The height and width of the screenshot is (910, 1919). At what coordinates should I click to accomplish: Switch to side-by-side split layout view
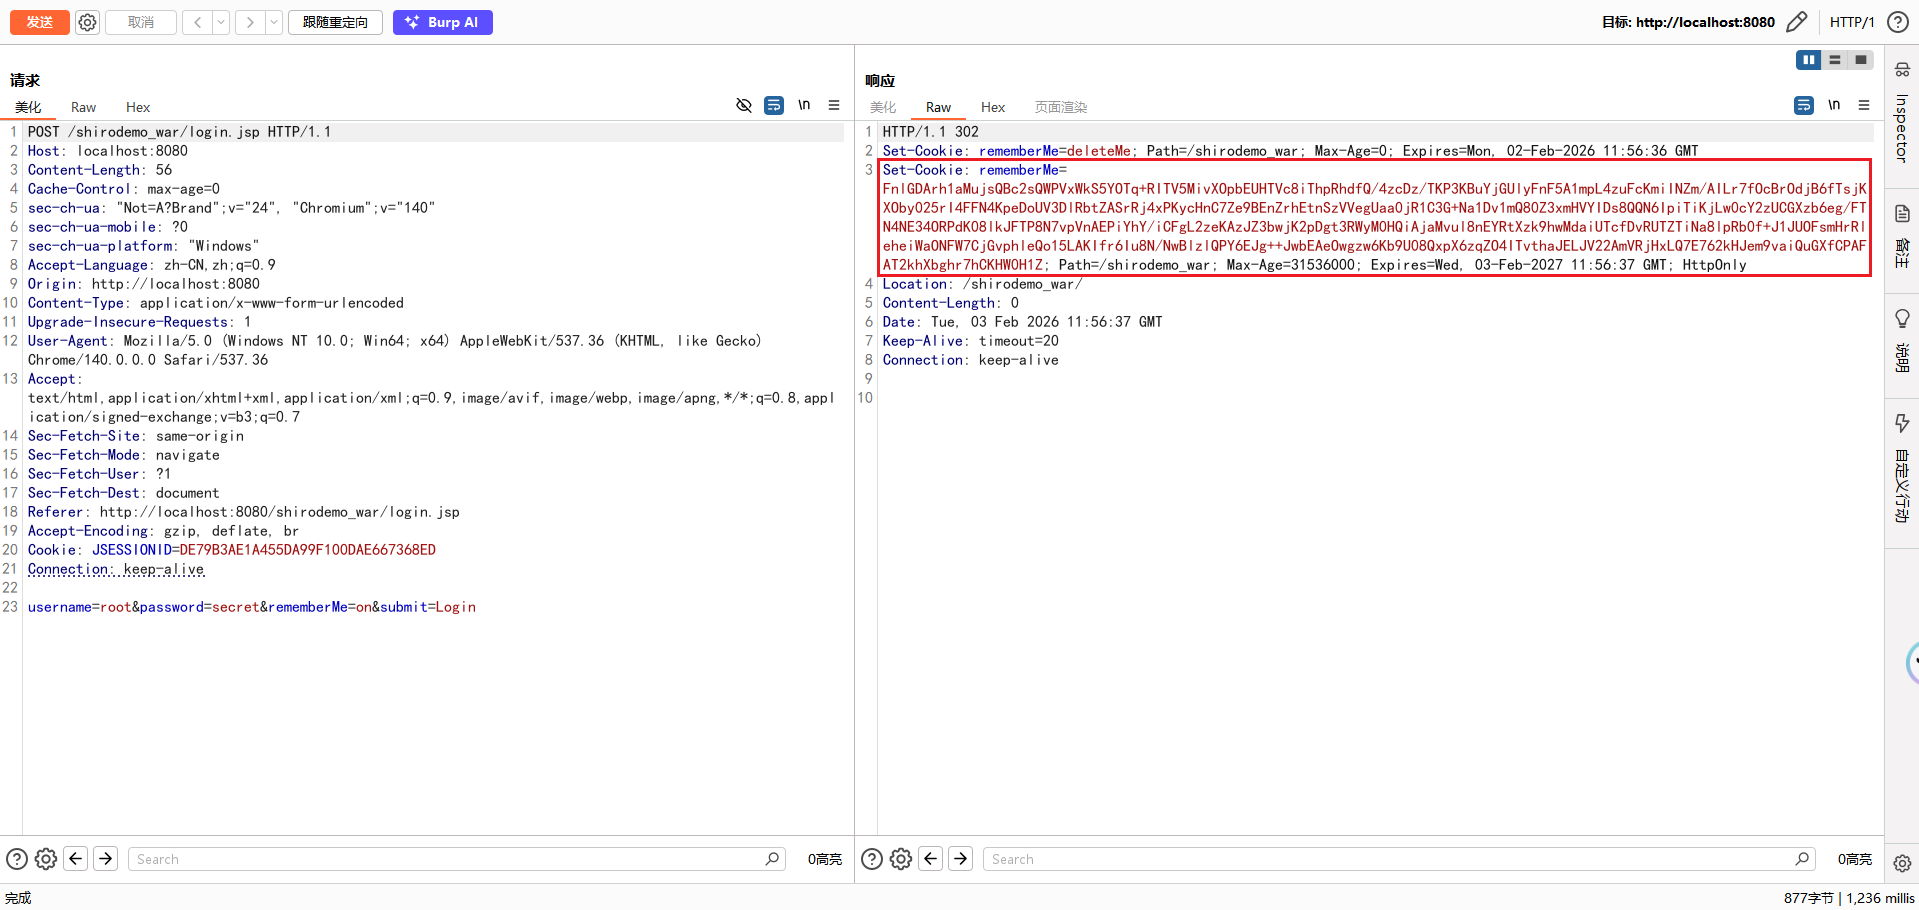pyautogui.click(x=1808, y=60)
